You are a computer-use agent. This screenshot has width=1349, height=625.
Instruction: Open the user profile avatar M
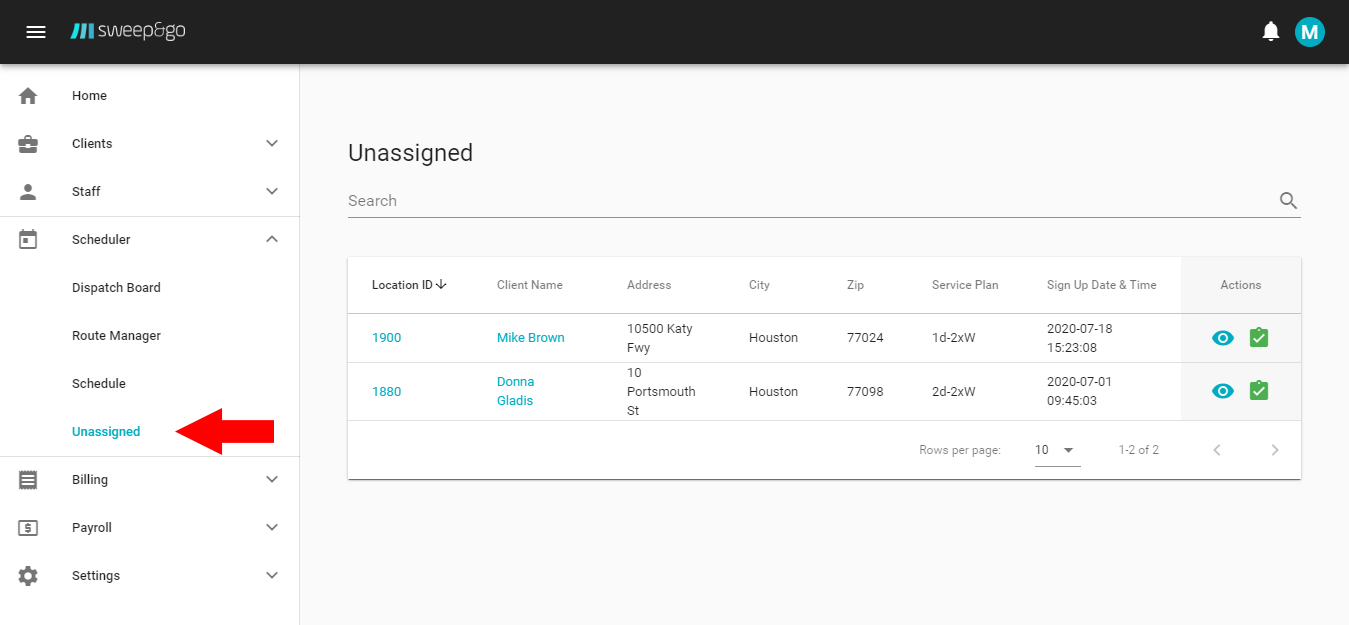(x=1309, y=32)
